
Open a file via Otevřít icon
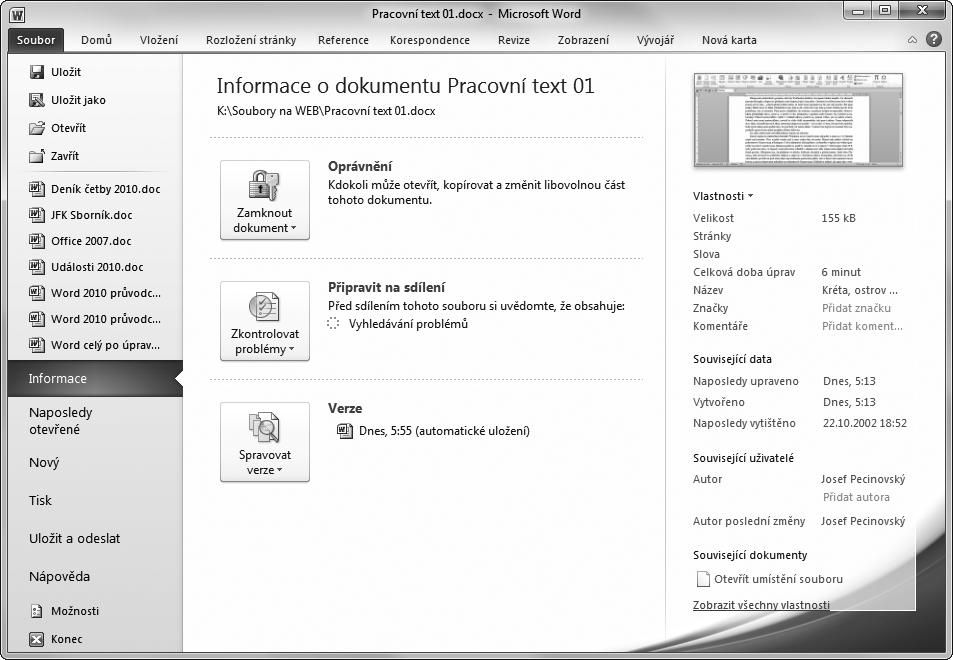click(36, 128)
